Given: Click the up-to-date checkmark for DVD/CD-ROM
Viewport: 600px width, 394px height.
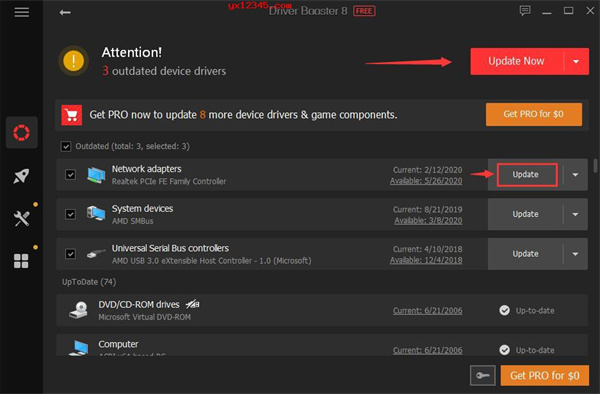Looking at the screenshot, I should point(504,310).
